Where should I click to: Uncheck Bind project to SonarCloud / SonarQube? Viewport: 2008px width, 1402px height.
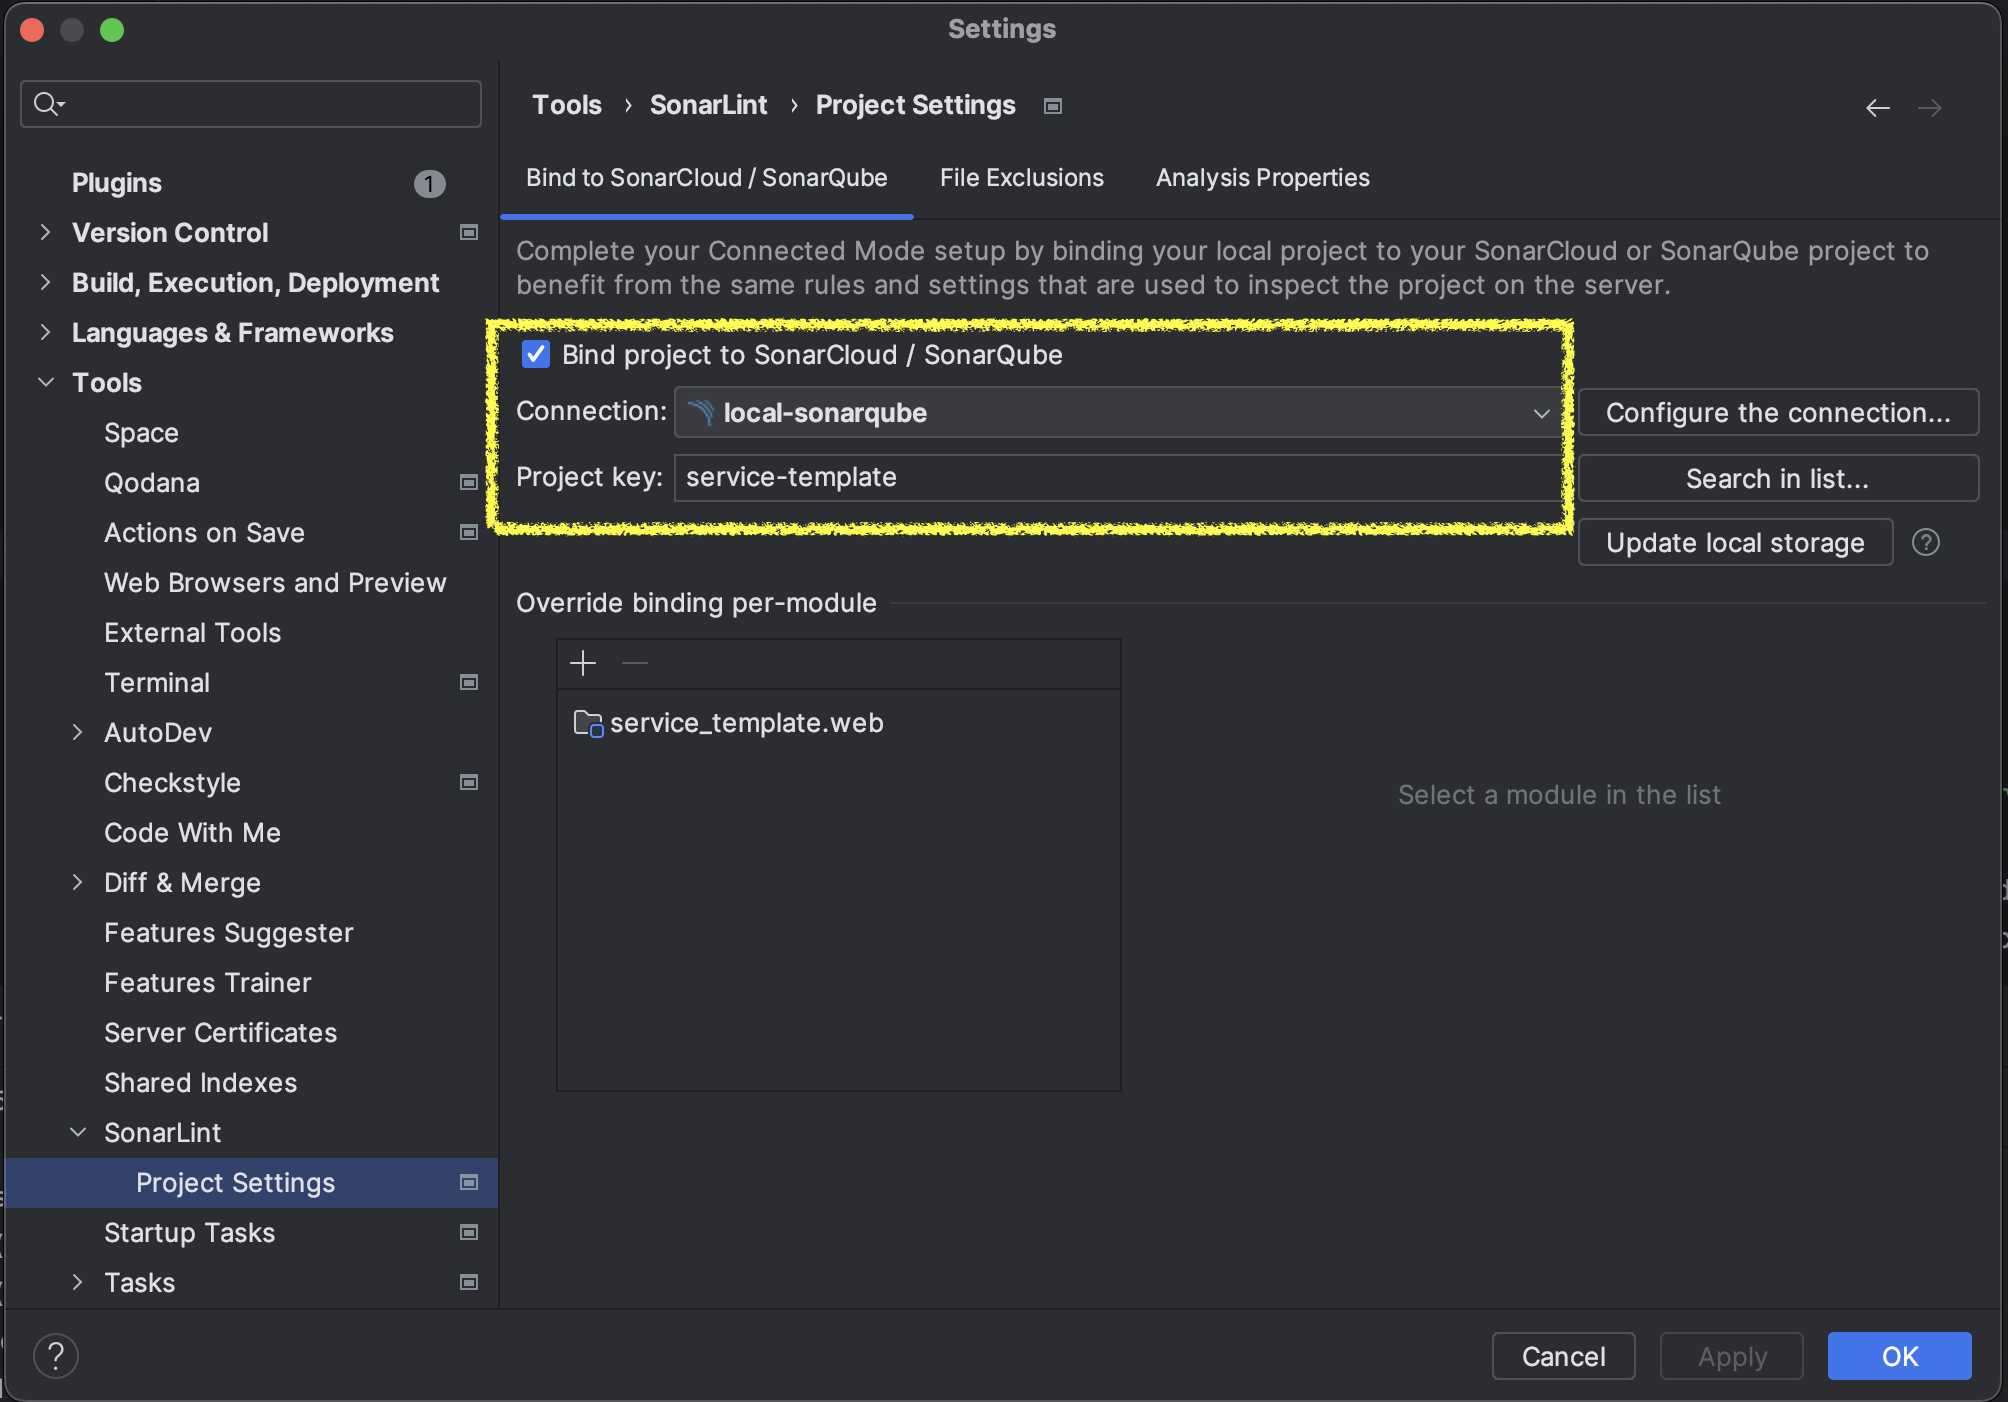pos(536,355)
